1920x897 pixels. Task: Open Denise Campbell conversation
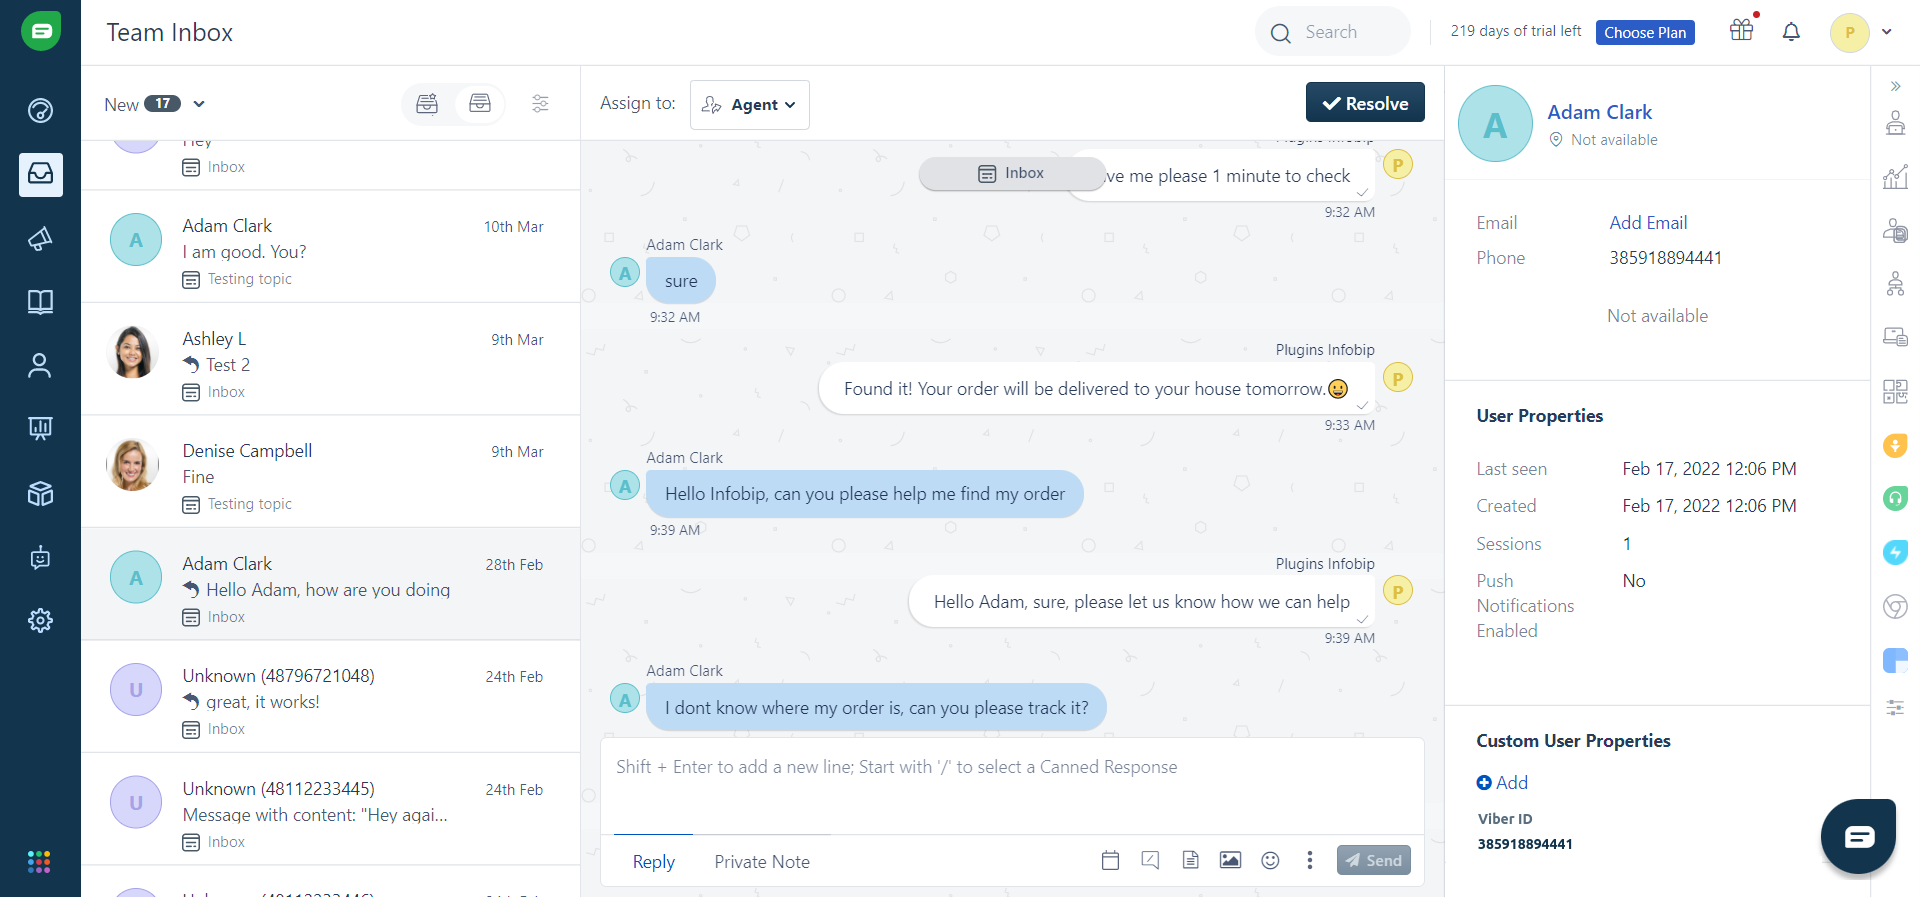[x=331, y=472]
